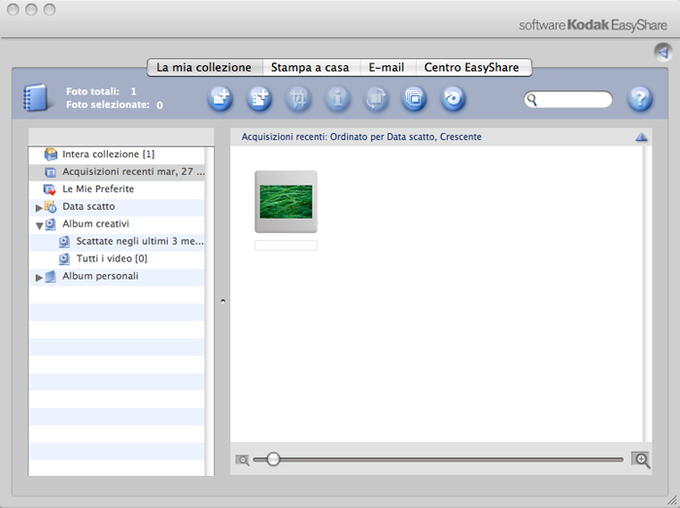Switch to La mia collezione tab

click(x=205, y=68)
